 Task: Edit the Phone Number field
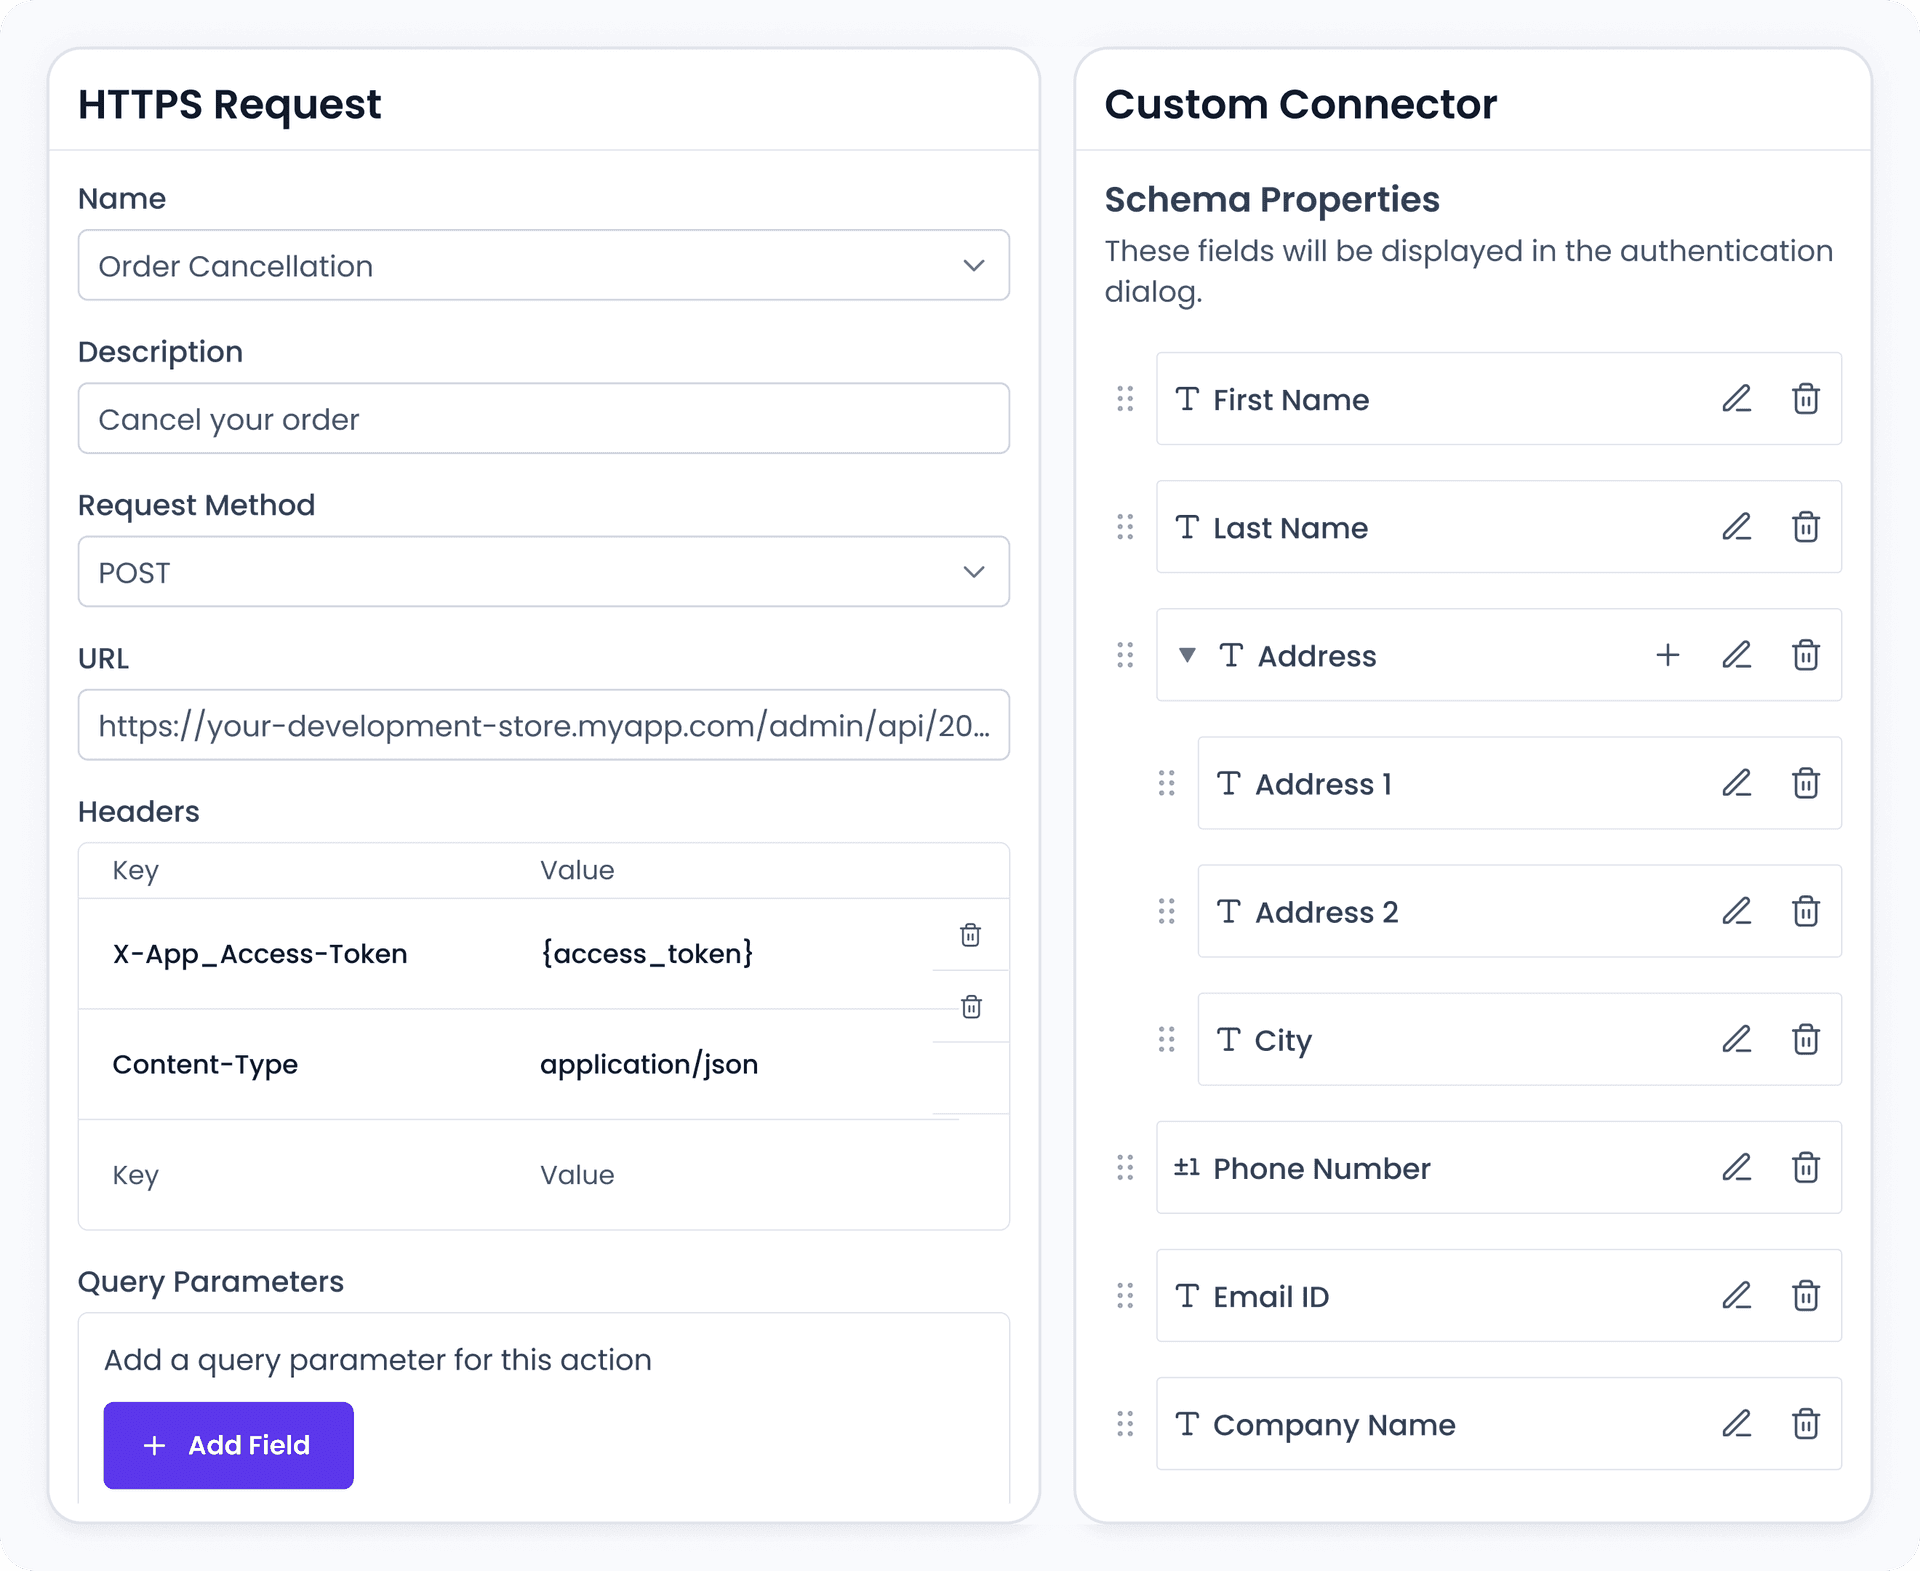click(x=1736, y=1167)
